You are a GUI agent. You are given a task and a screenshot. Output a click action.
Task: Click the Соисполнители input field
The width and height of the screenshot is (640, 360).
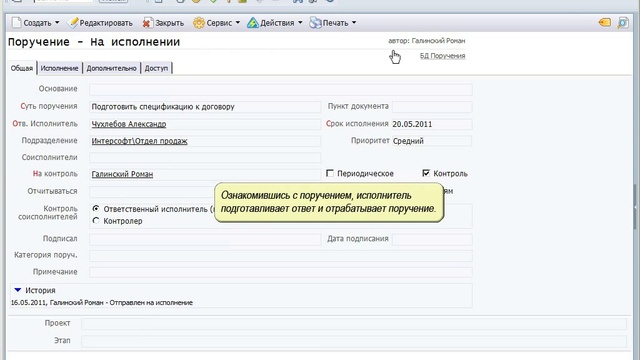click(205, 158)
